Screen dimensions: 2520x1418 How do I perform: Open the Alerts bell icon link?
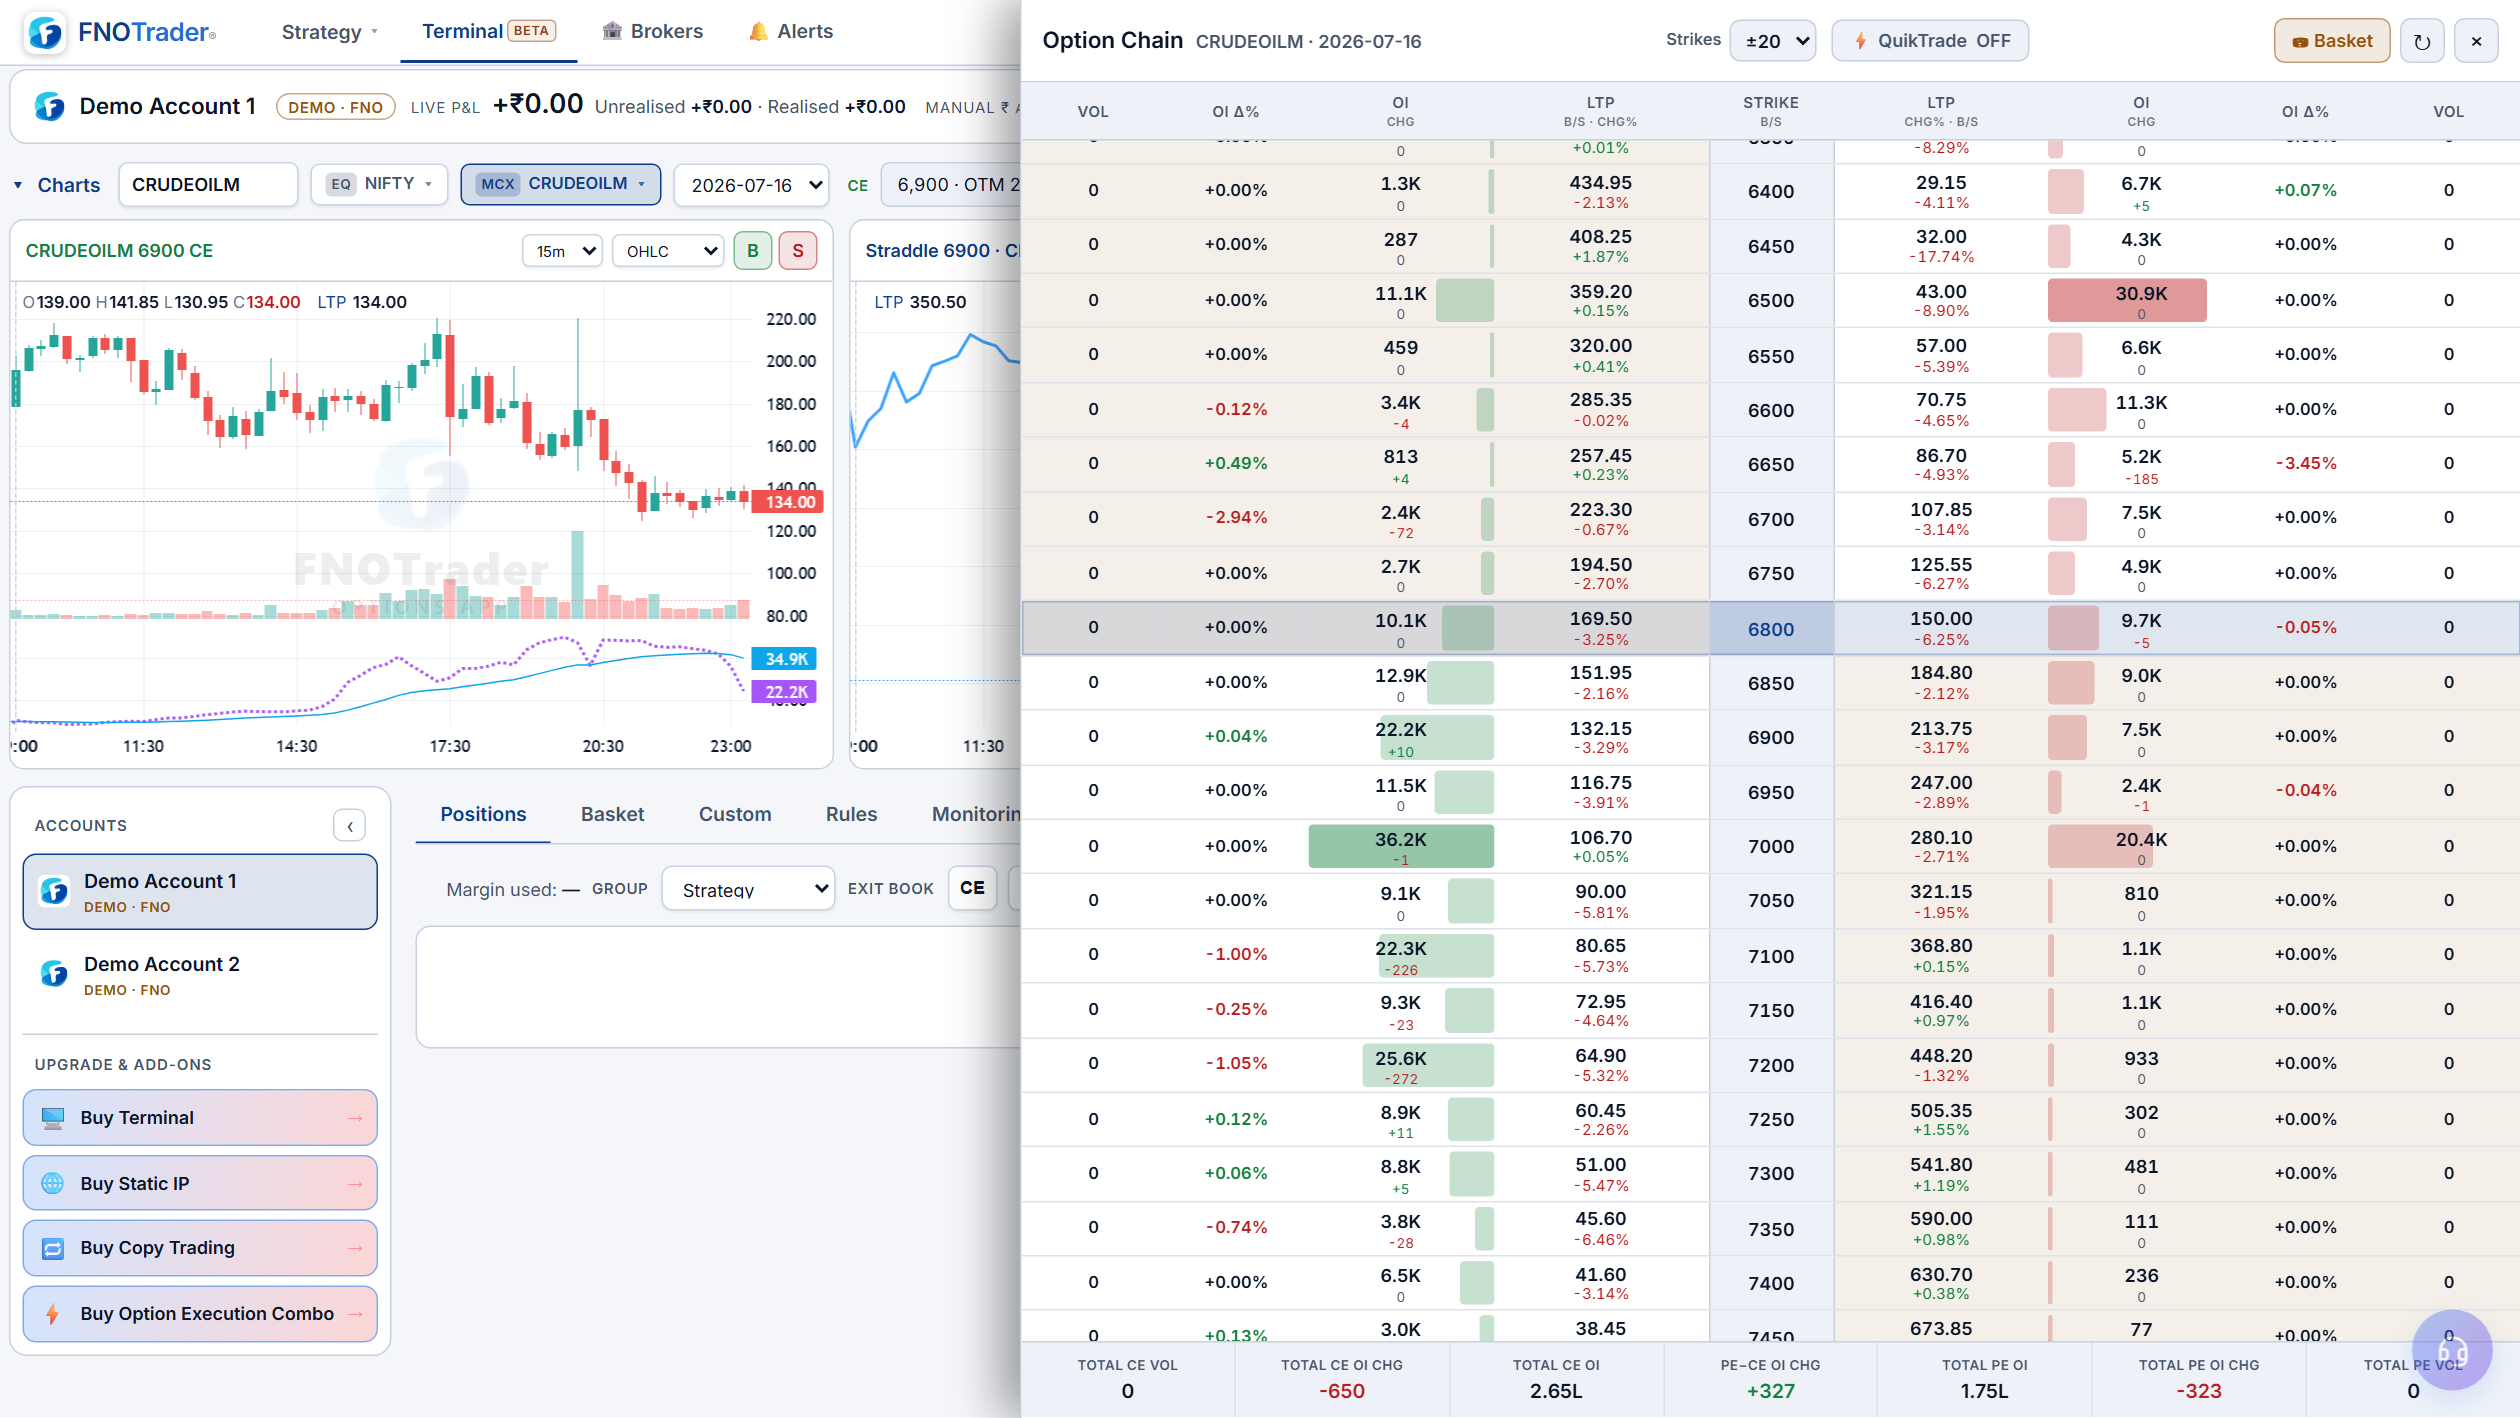(759, 31)
